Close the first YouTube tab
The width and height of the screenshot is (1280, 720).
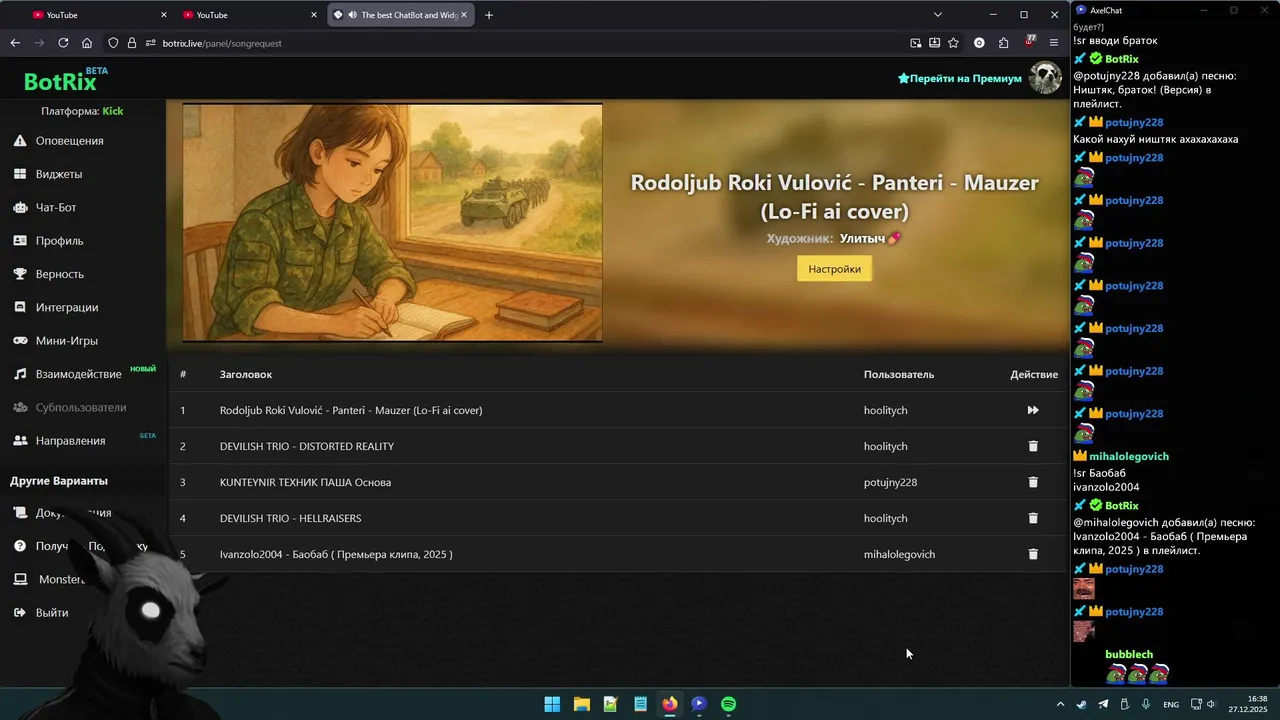click(164, 15)
